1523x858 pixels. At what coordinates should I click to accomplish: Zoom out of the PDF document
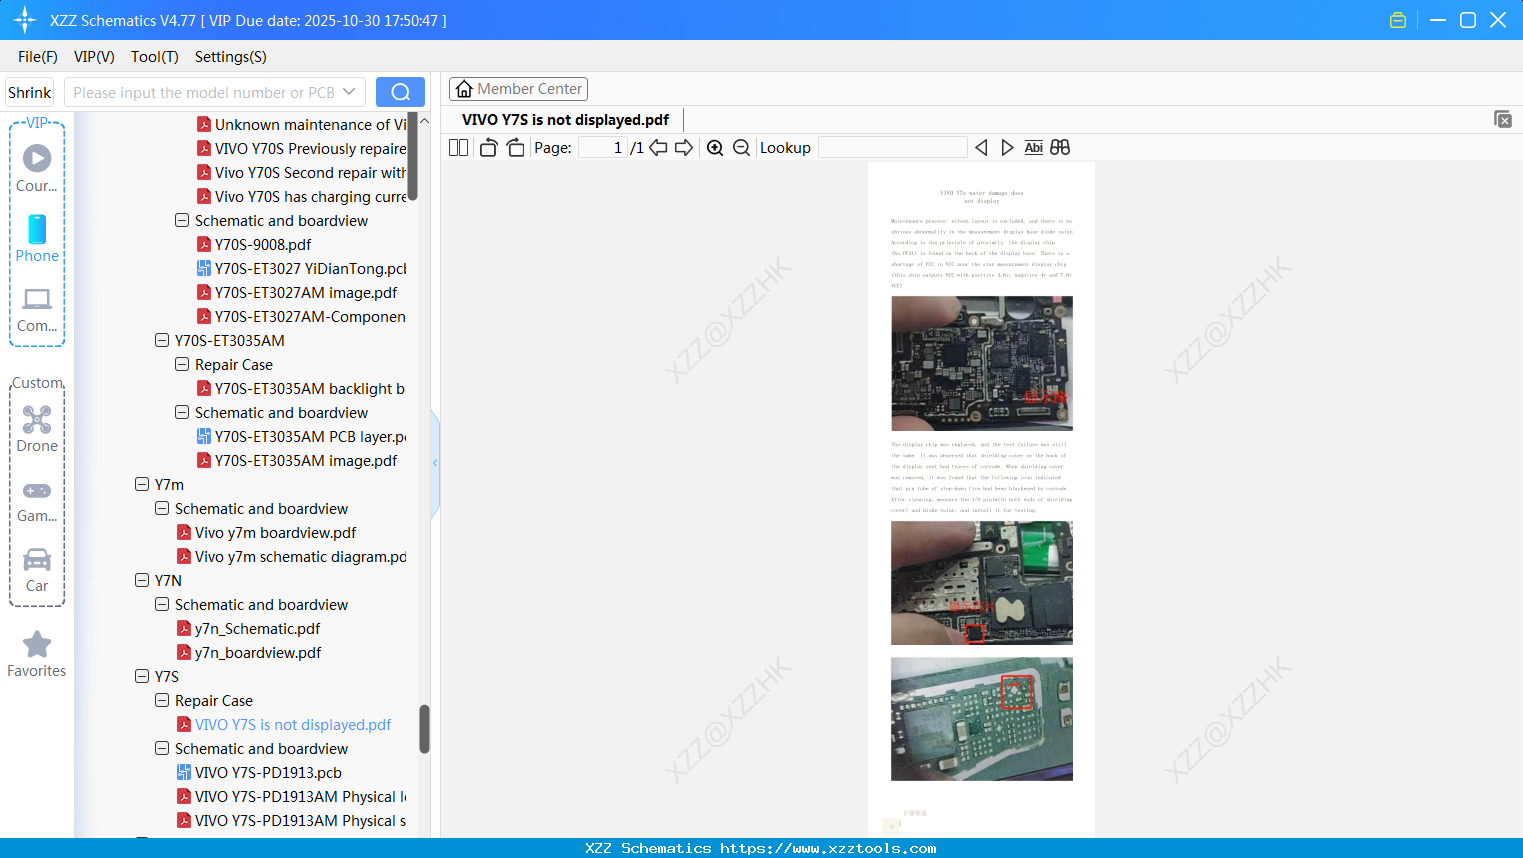(x=741, y=148)
